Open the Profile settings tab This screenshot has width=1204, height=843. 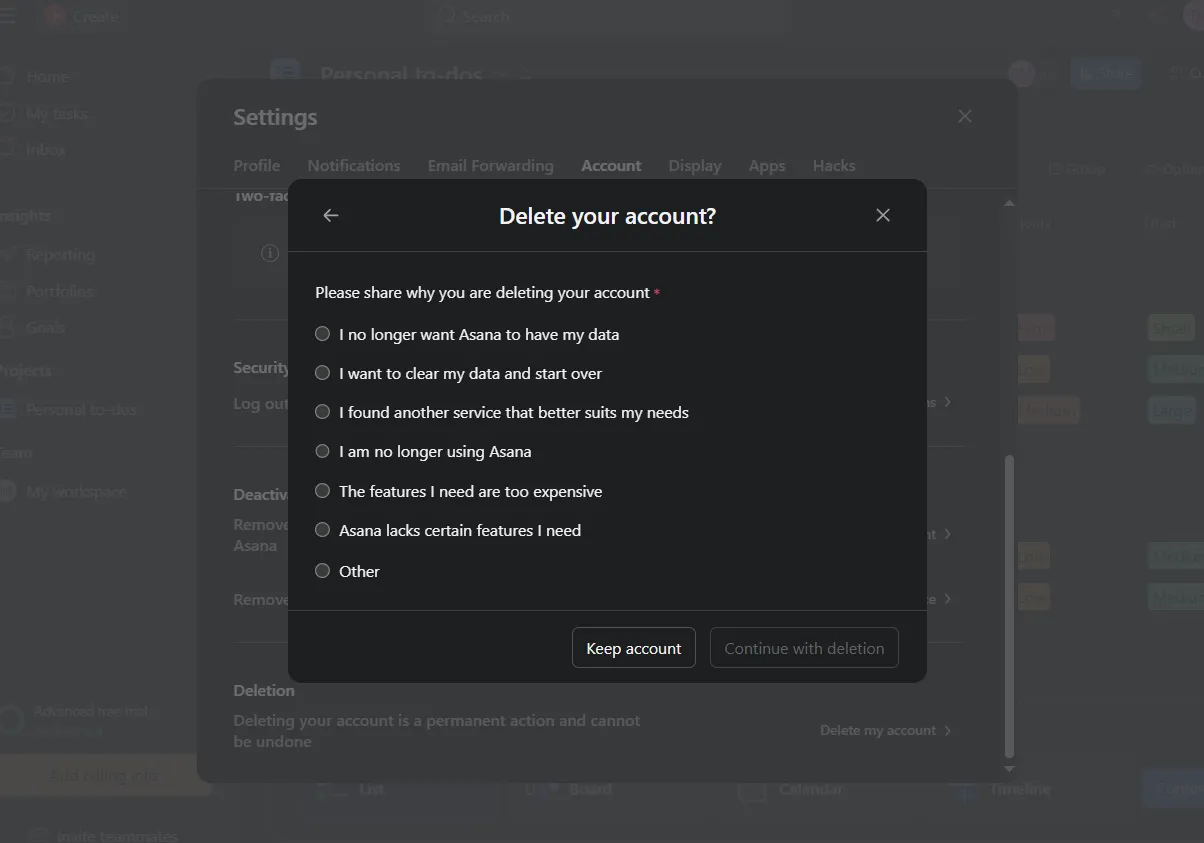tap(257, 166)
